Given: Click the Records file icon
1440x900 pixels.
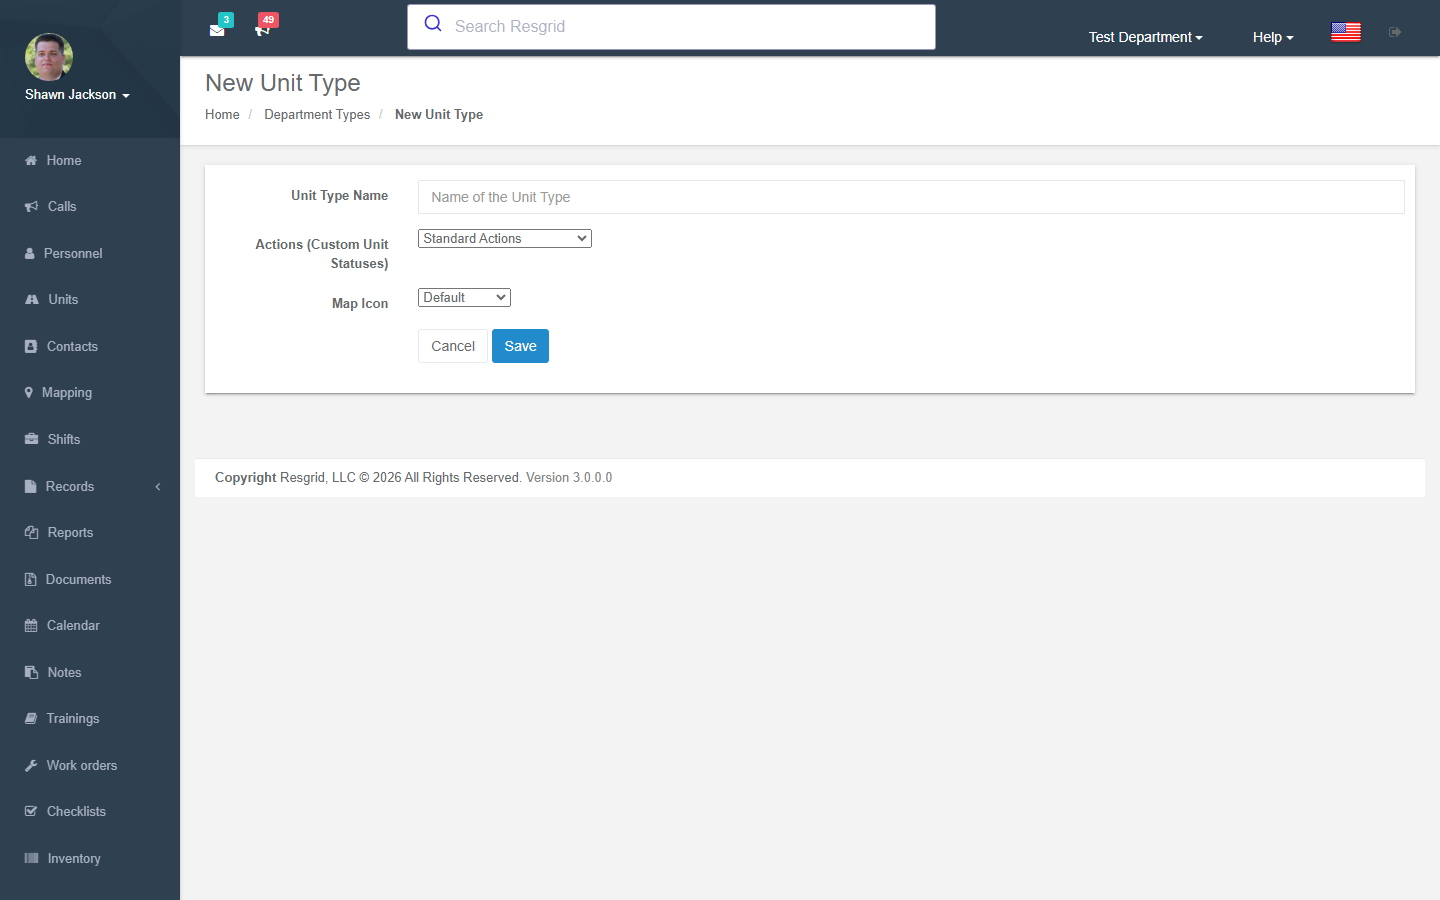Looking at the screenshot, I should point(30,487).
